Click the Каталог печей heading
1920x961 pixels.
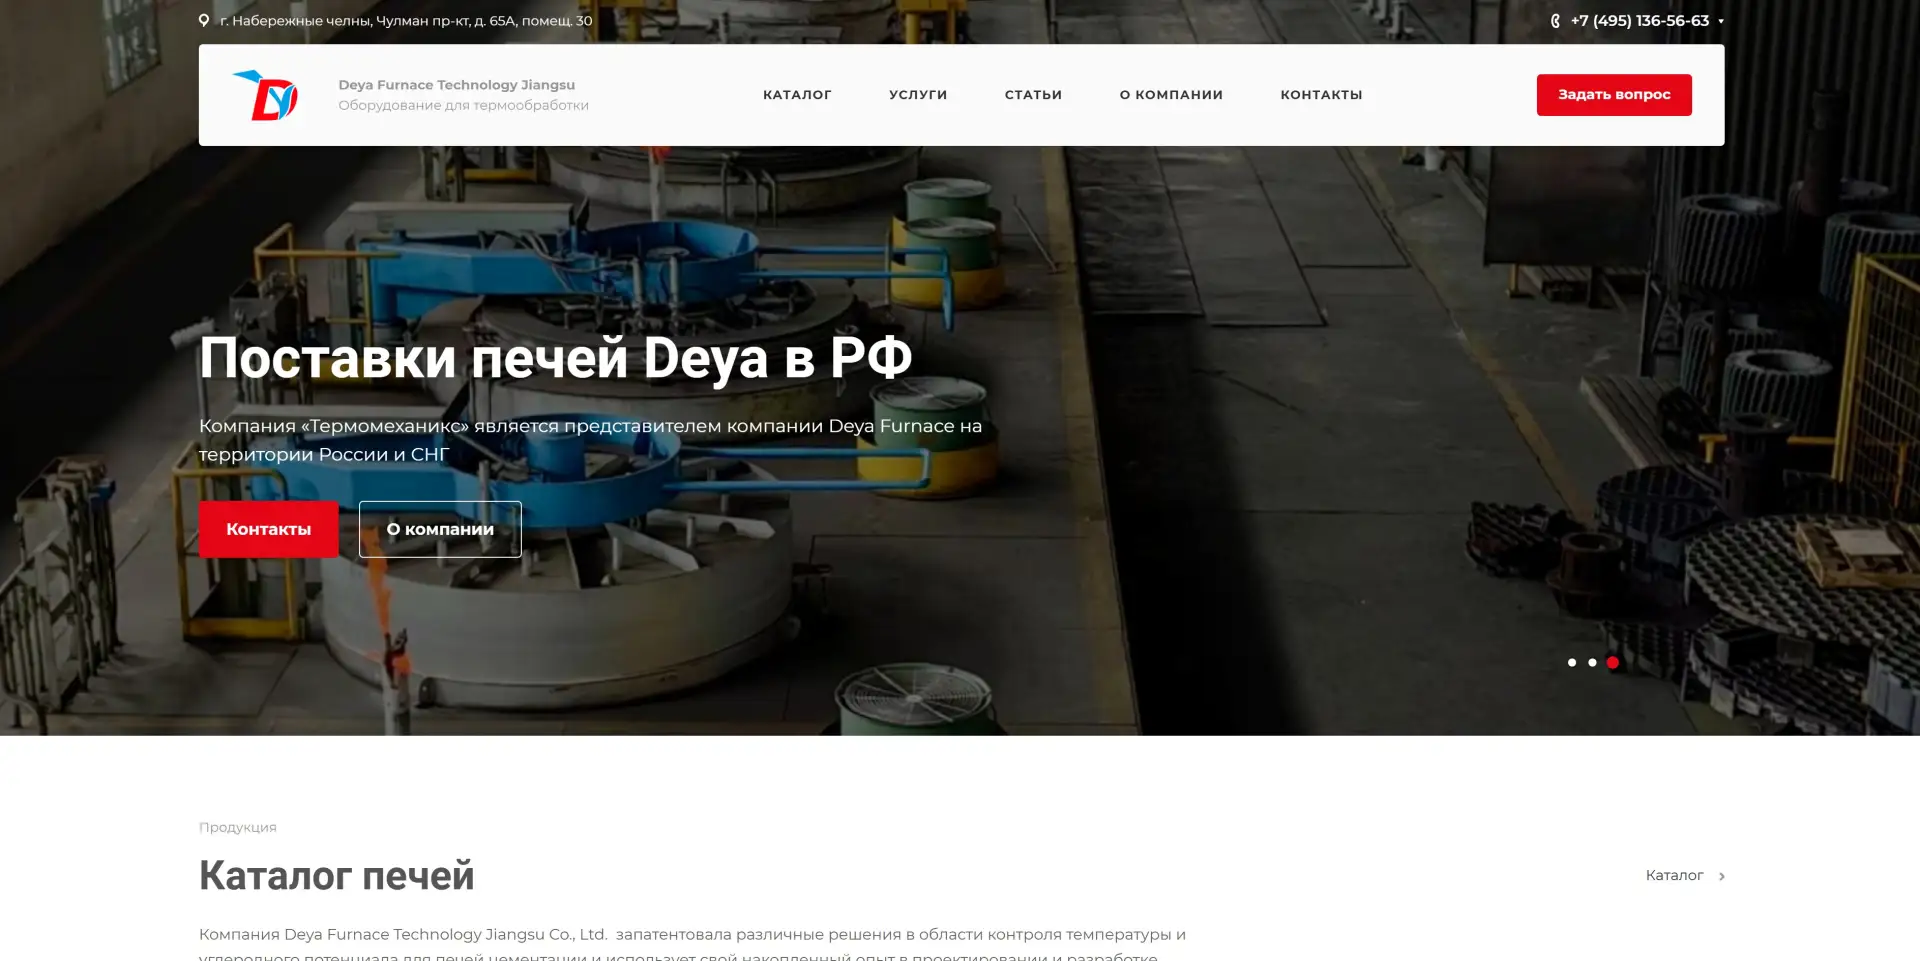click(x=337, y=875)
